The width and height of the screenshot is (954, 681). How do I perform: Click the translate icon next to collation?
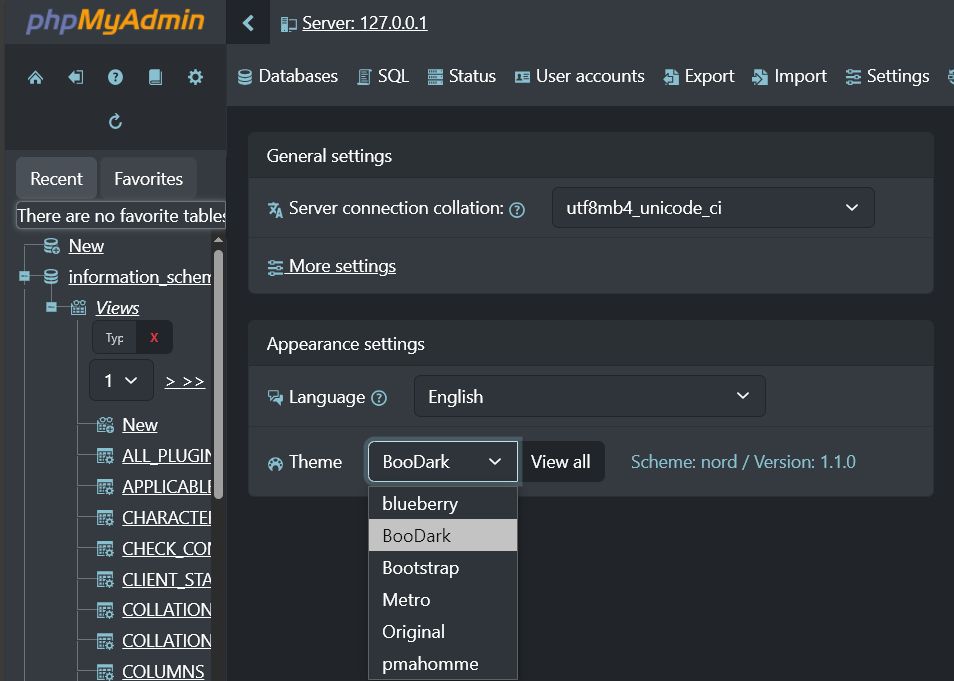(x=275, y=209)
